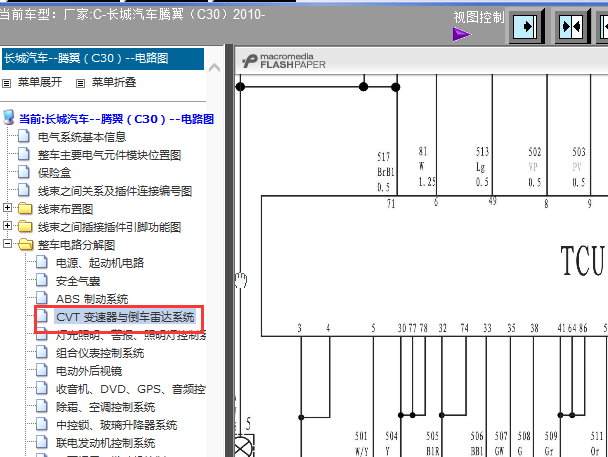The image size is (608, 457).
Task: Open 组合仪表控制系统 diagram
Action: coord(100,353)
